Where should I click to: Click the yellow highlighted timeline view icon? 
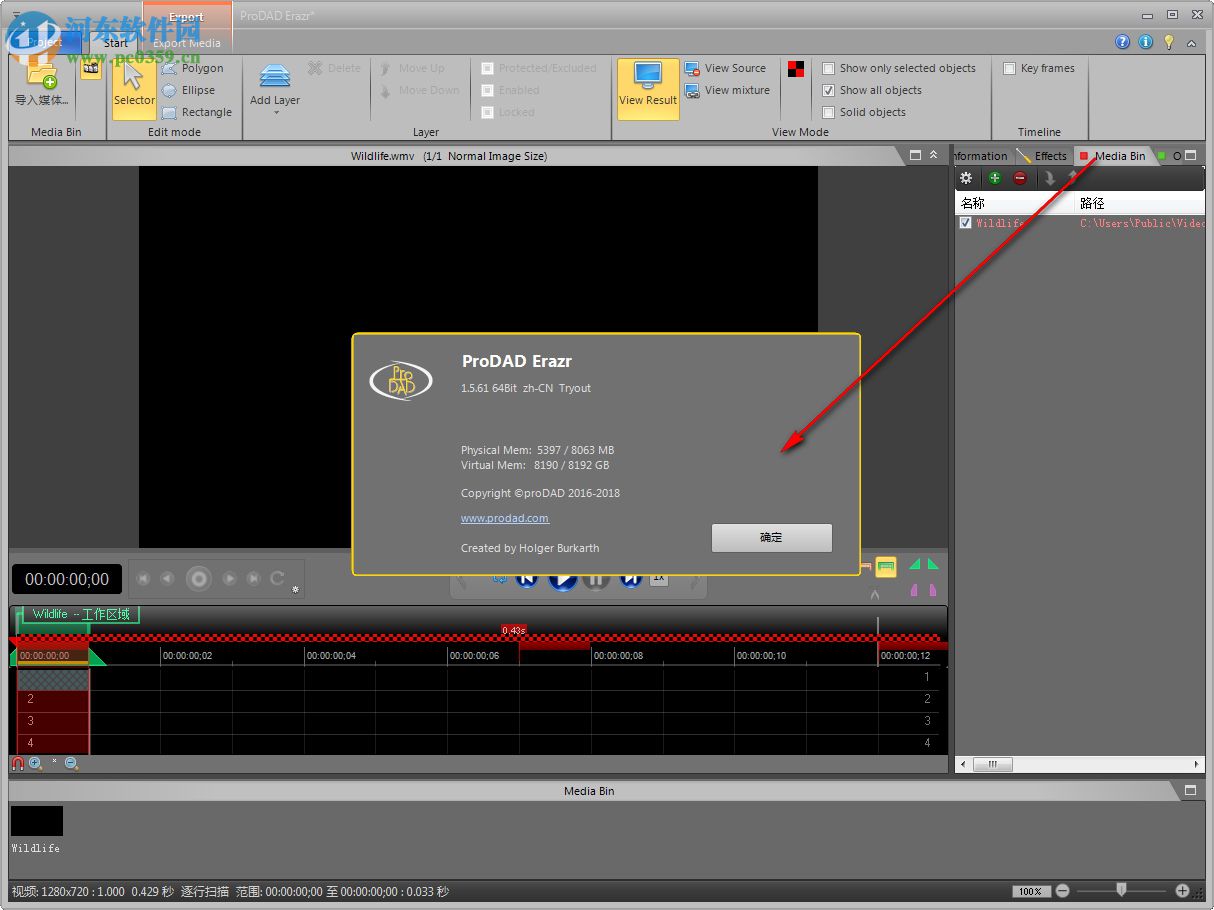[886, 567]
